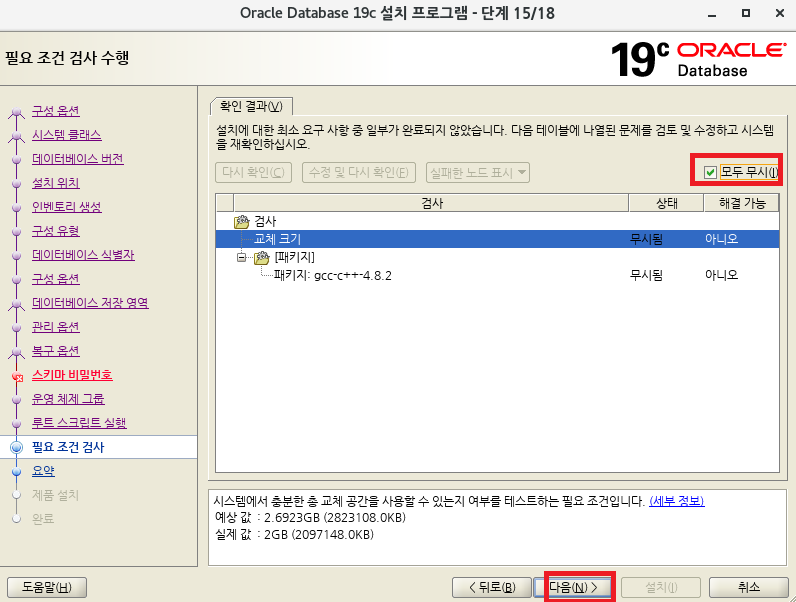Click the 수정 및 다시 확인(F) button
Image resolution: width=796 pixels, height=602 pixels.
[x=359, y=173]
